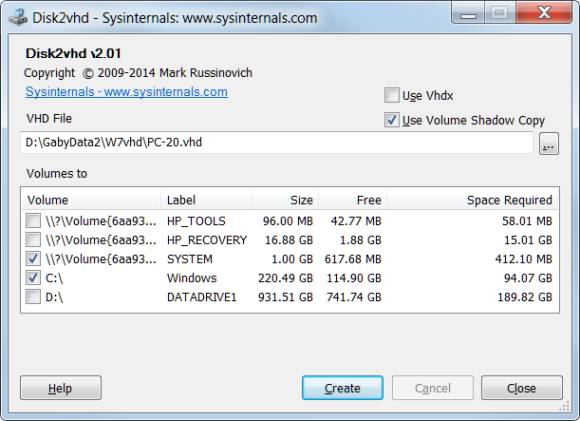Click the C:\ volume name
Image resolution: width=580 pixels, height=421 pixels.
pos(54,278)
